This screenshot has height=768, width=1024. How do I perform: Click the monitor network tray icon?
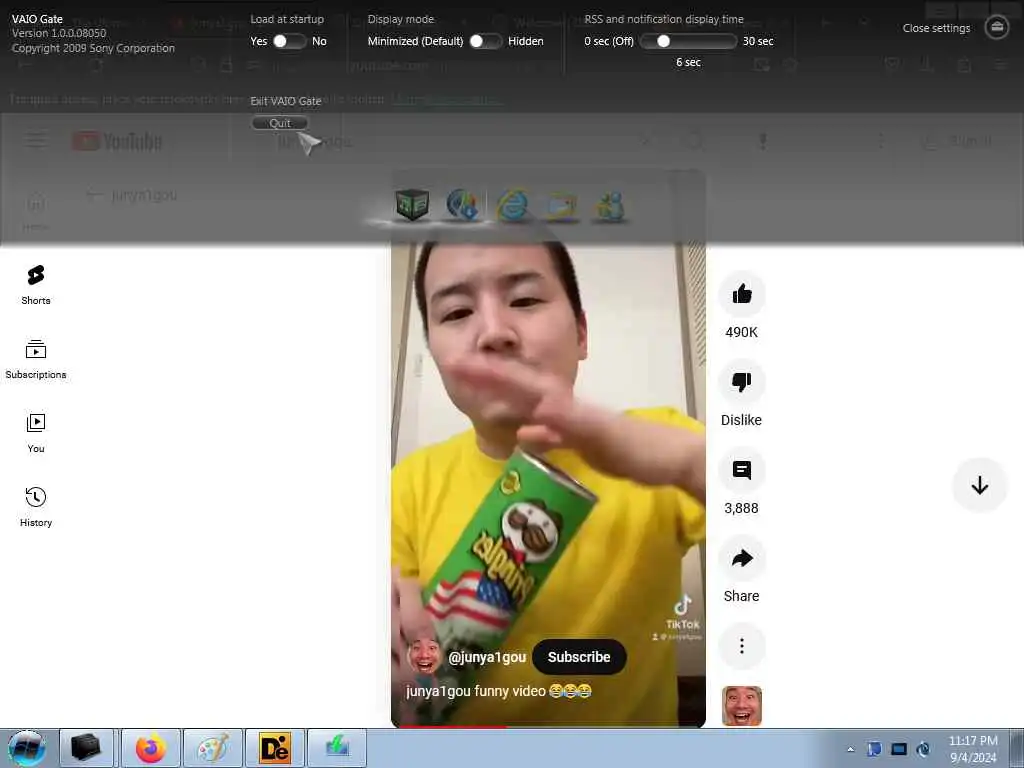pyautogui.click(x=899, y=749)
